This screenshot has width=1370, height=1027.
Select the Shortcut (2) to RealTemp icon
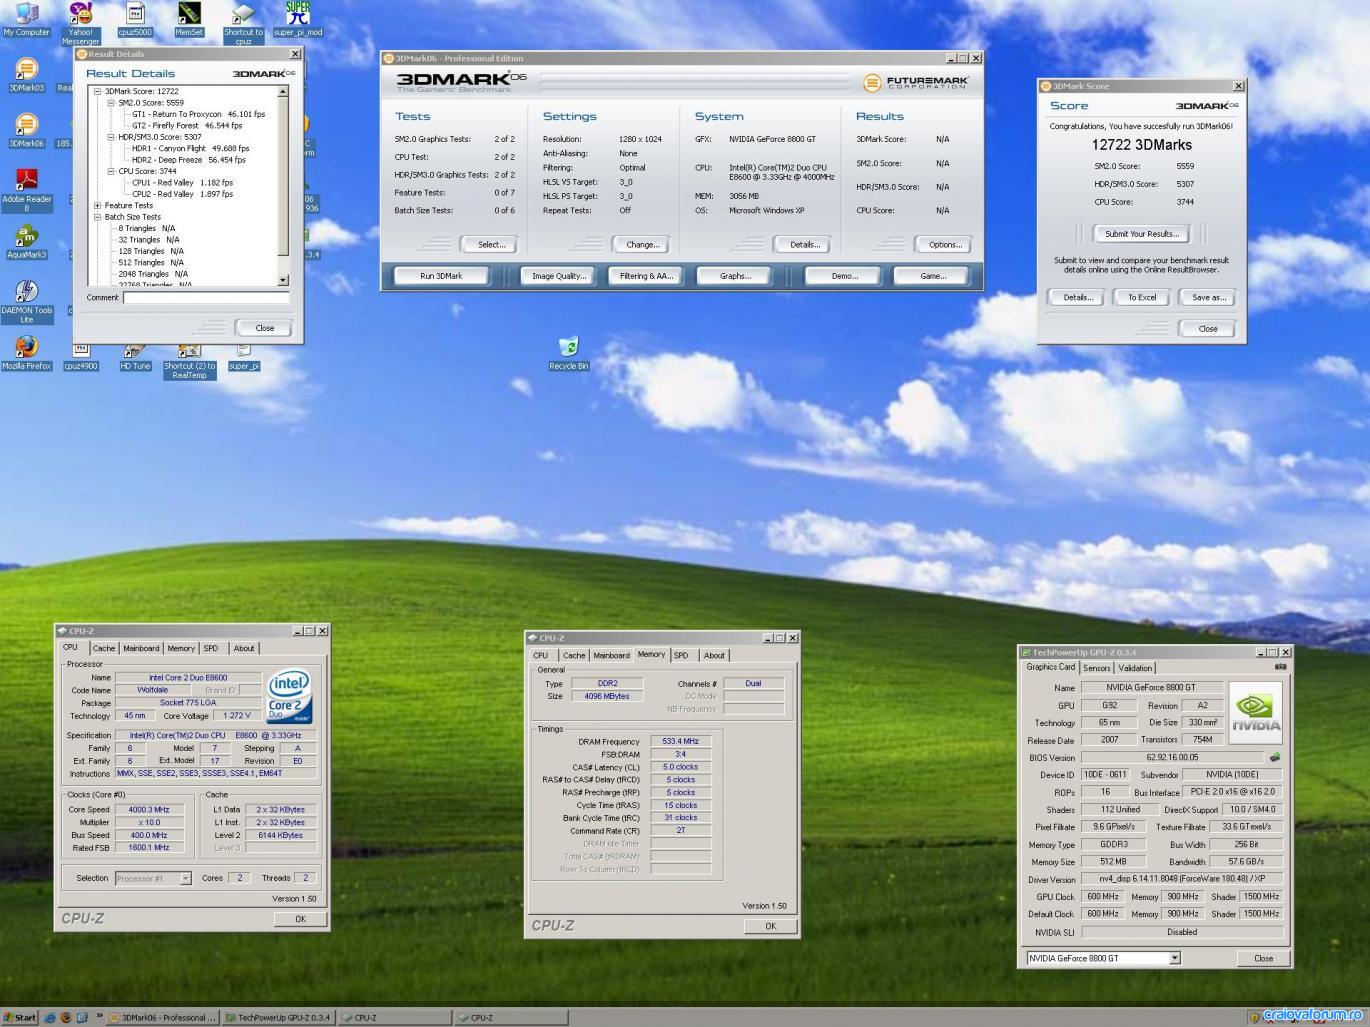pos(189,360)
